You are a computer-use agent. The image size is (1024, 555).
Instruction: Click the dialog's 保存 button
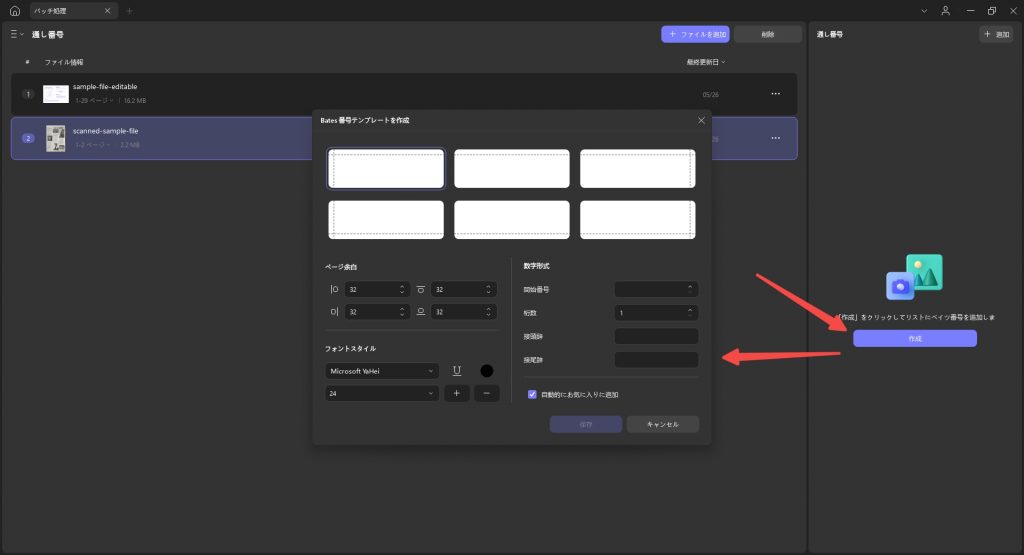586,424
